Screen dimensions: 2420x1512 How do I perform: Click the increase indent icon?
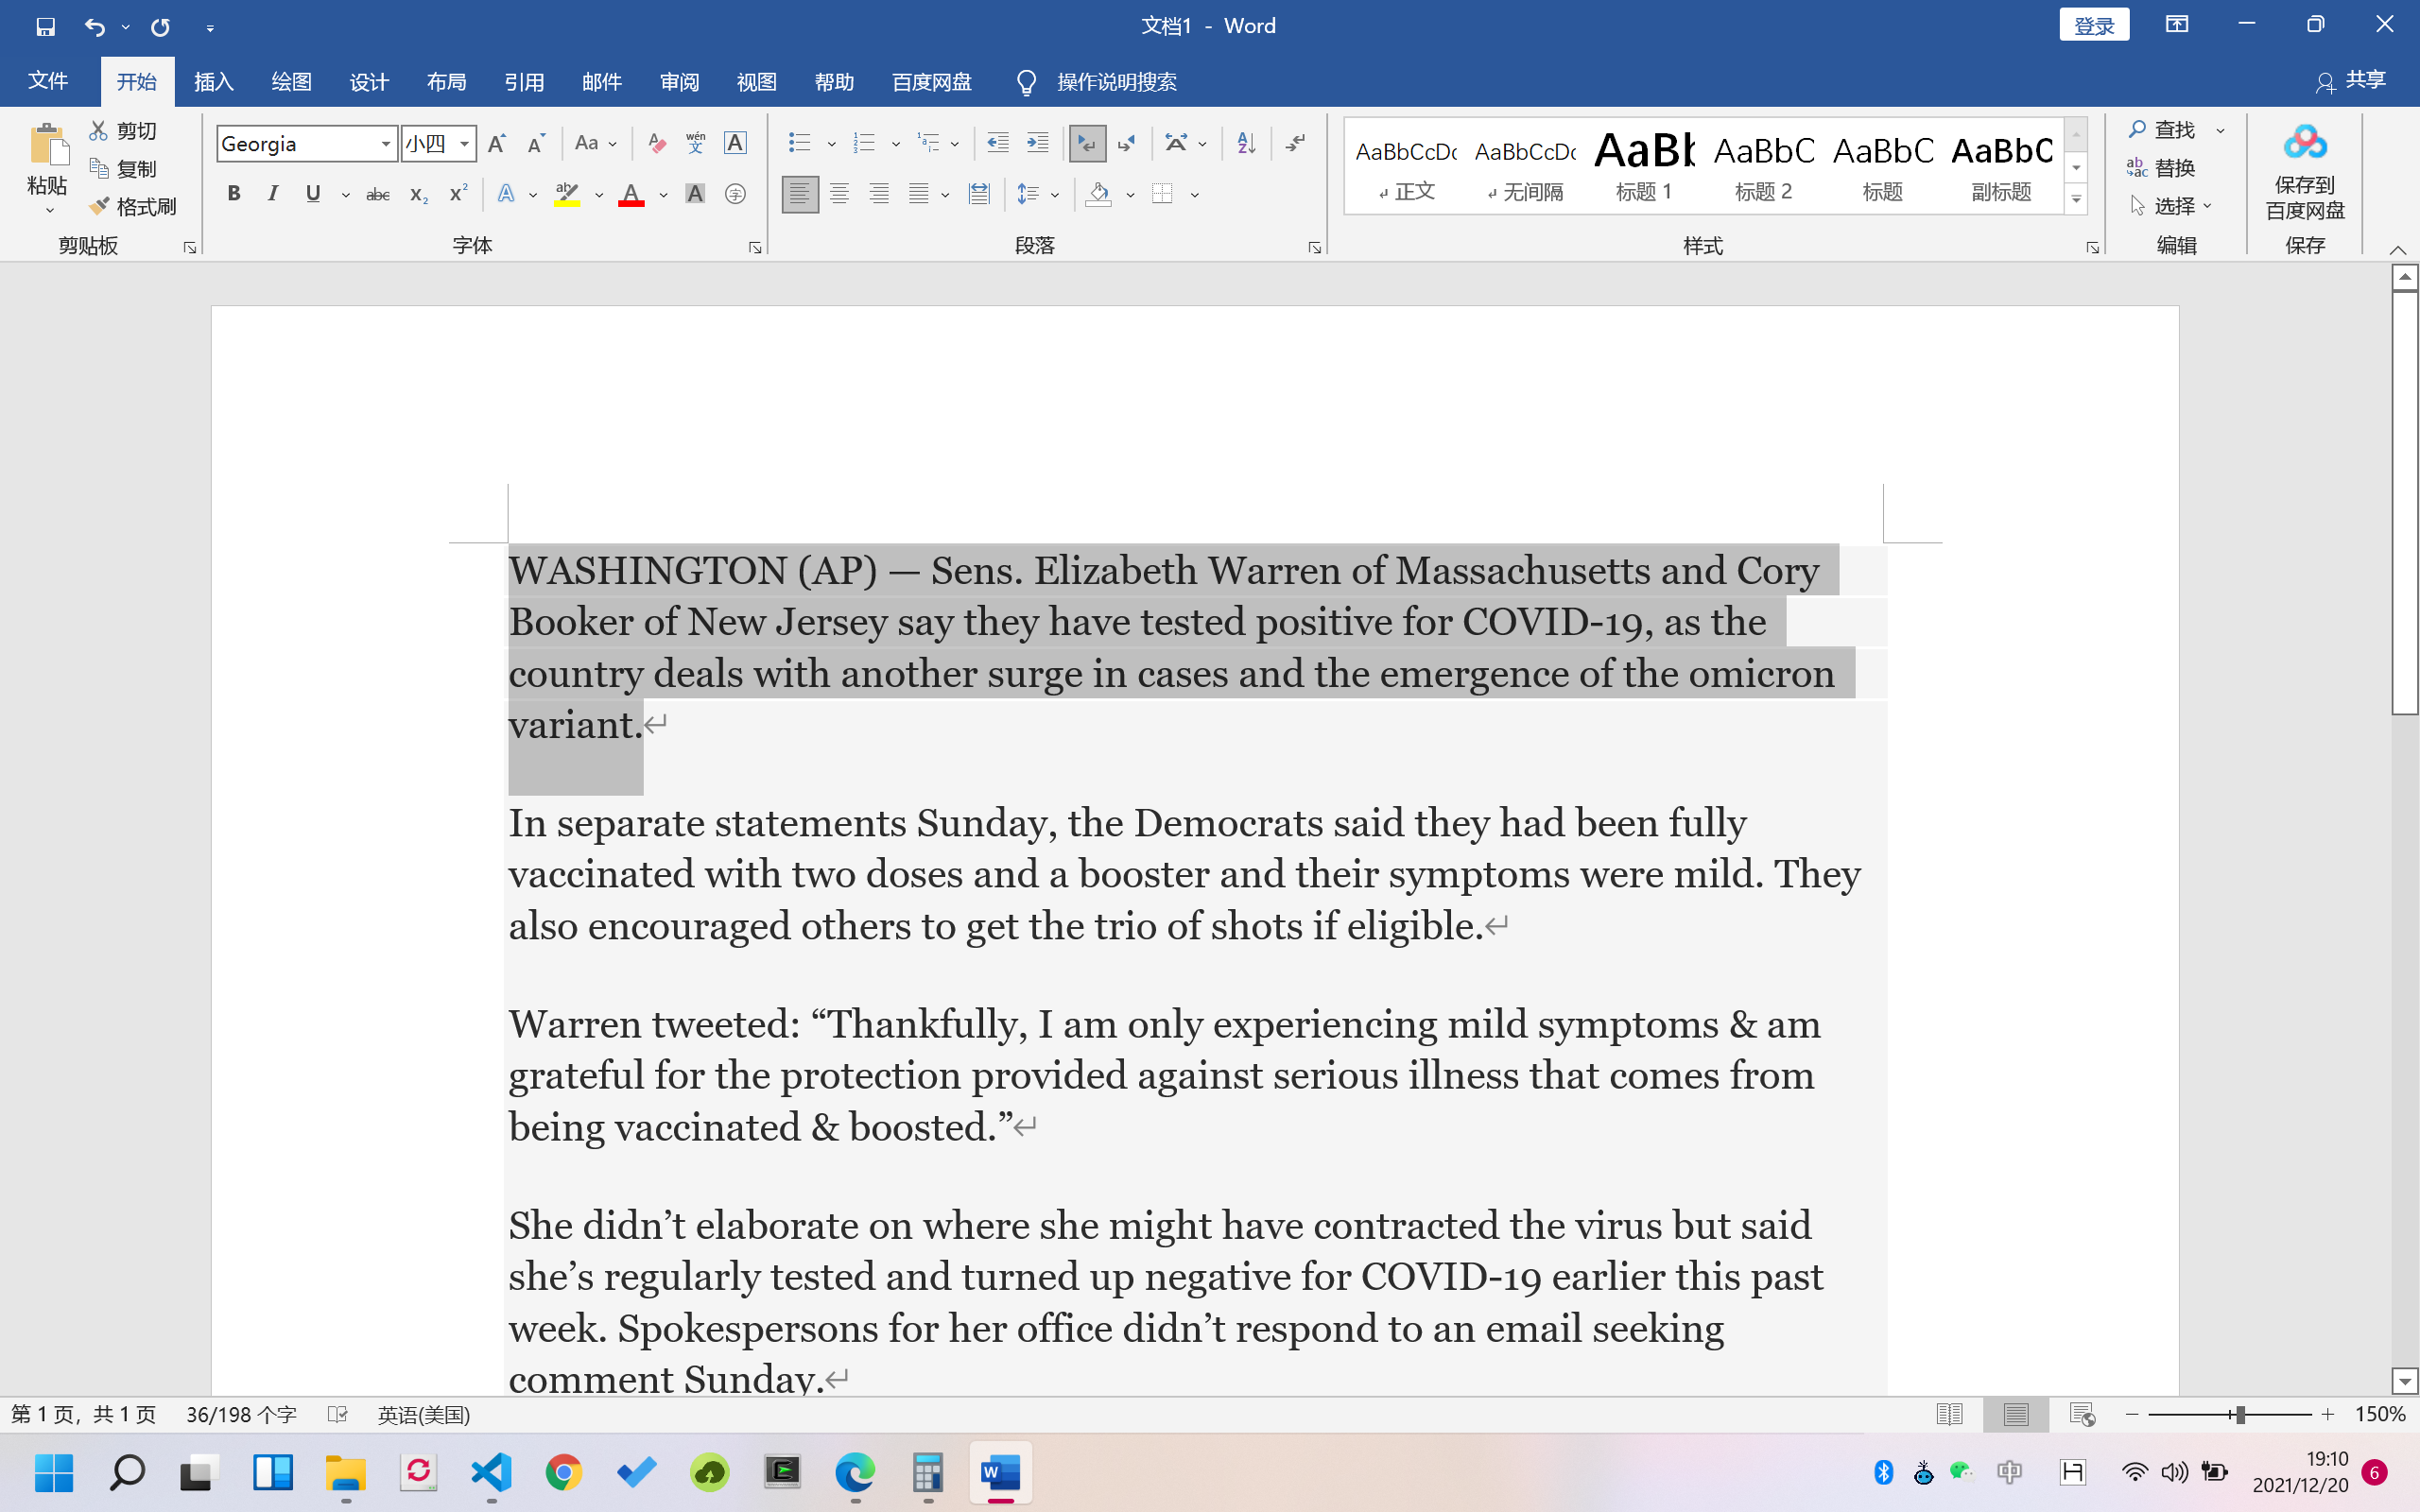pyautogui.click(x=1038, y=143)
